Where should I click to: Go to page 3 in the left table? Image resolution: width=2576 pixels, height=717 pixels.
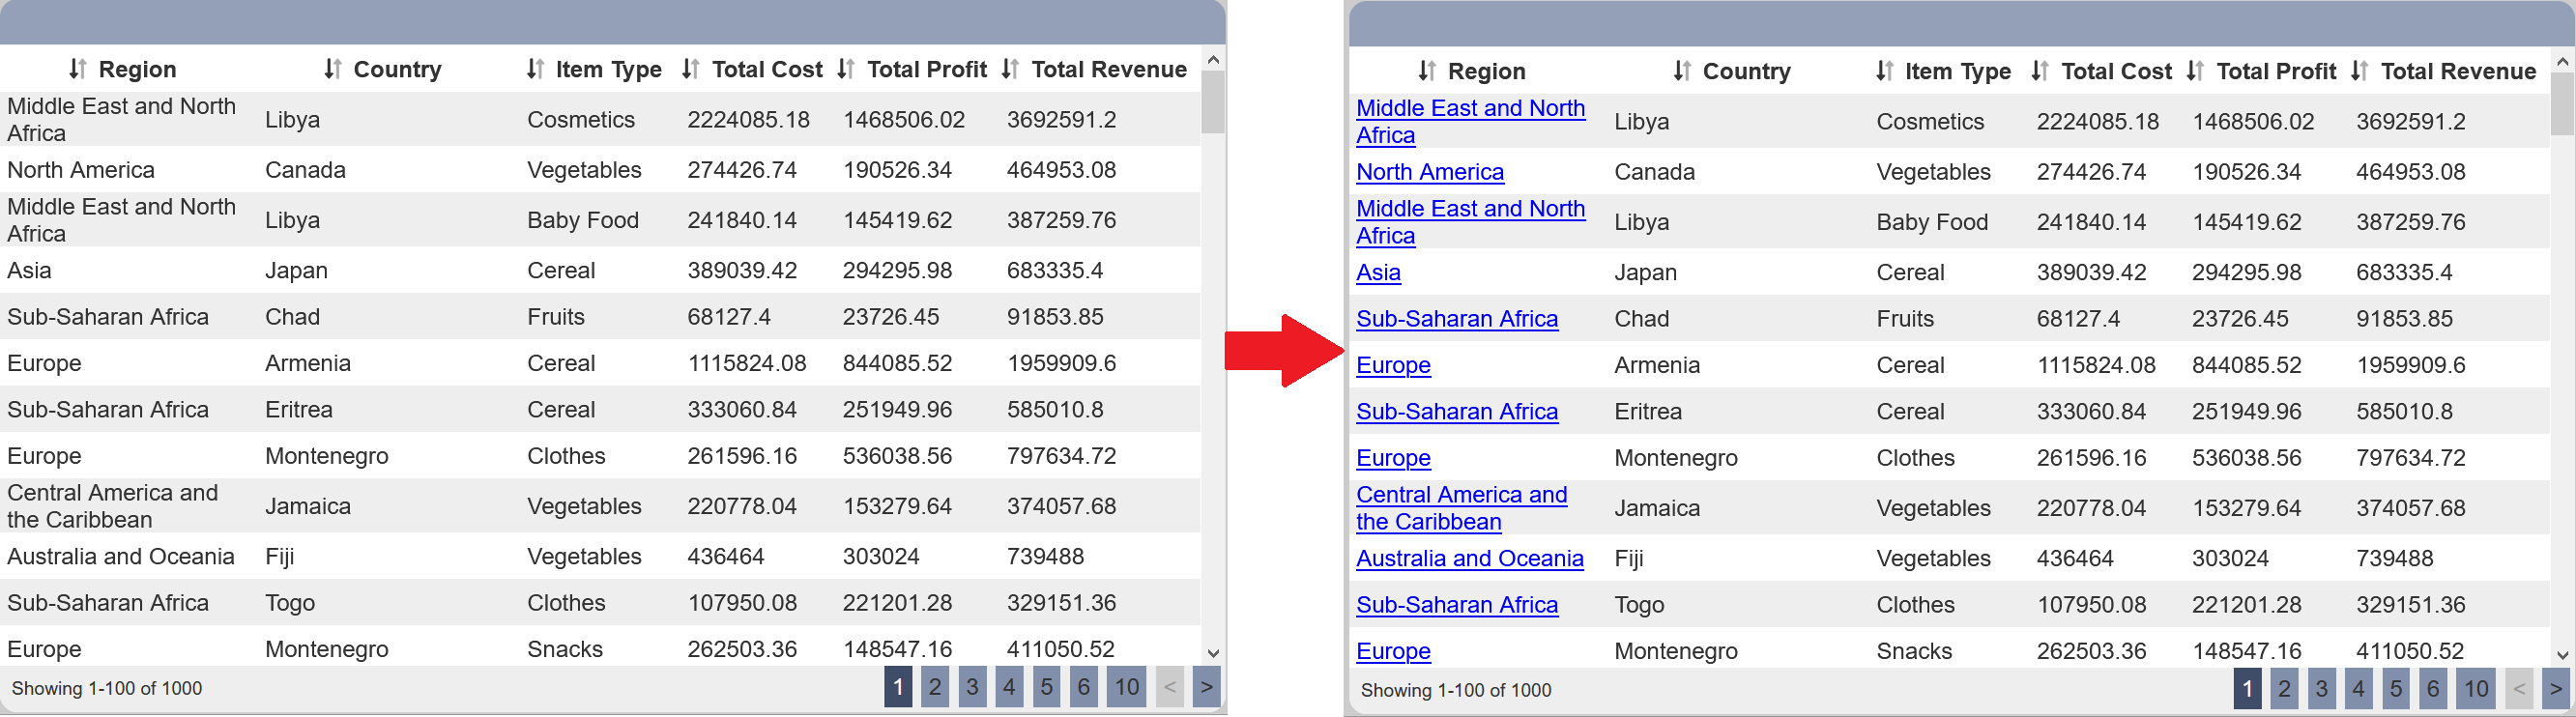972,687
